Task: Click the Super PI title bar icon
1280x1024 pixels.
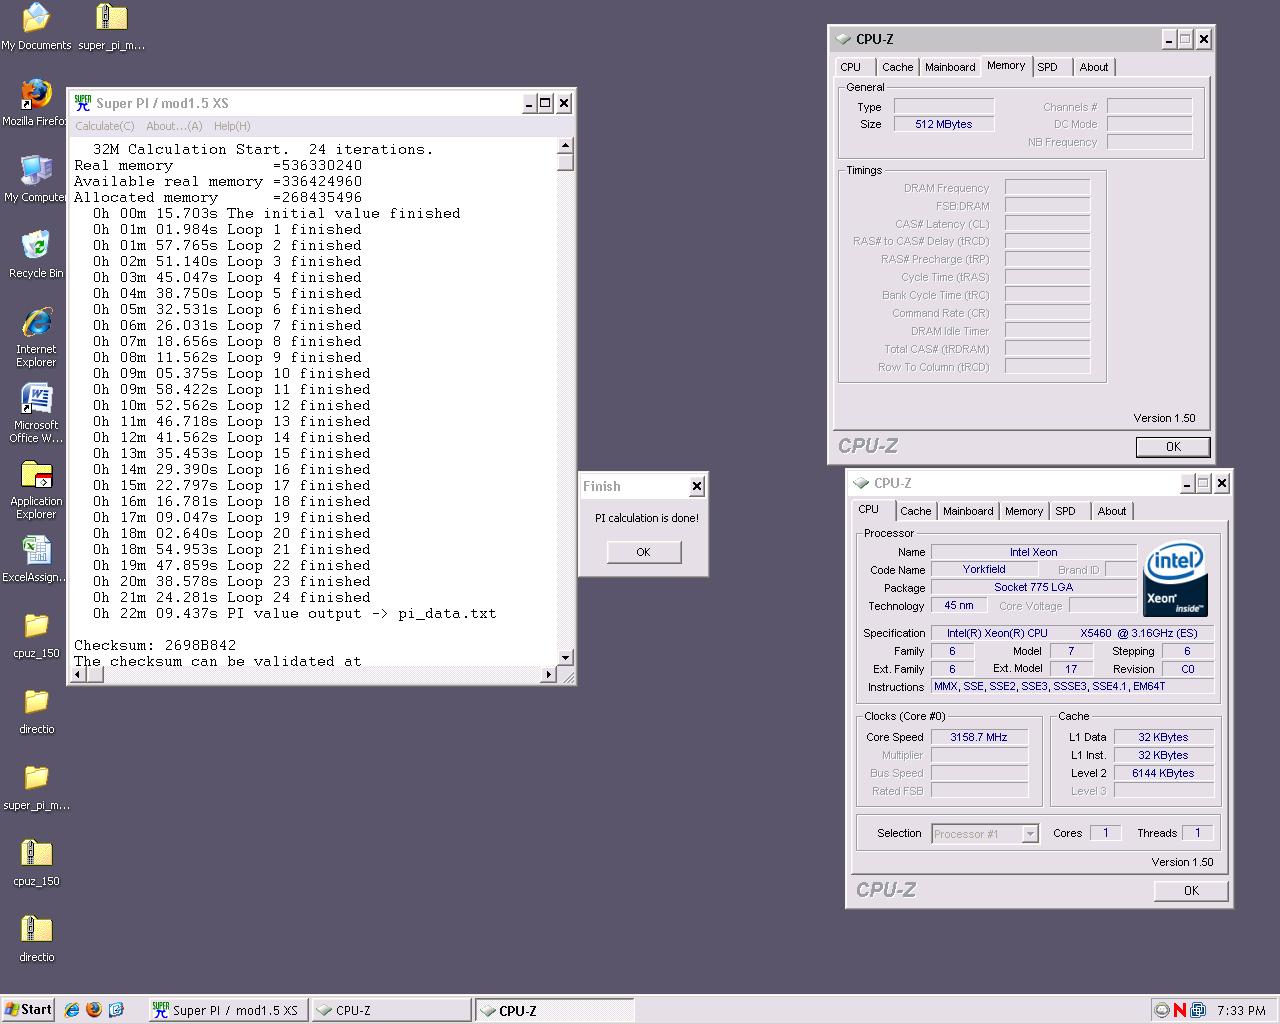Action: click(82, 103)
